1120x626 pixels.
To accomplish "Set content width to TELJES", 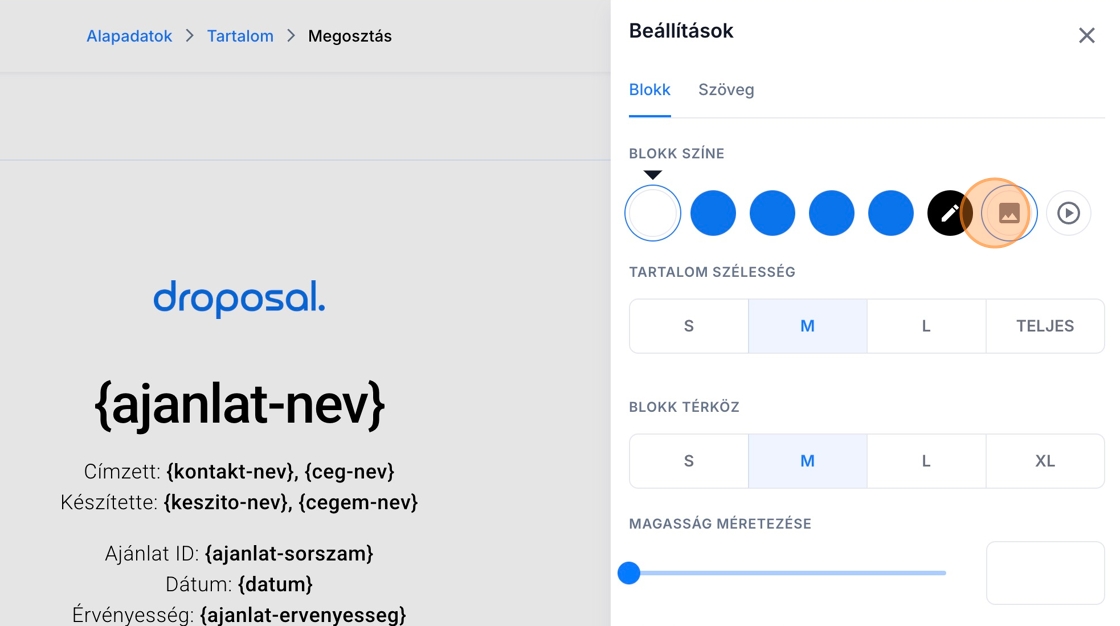I will coord(1045,326).
